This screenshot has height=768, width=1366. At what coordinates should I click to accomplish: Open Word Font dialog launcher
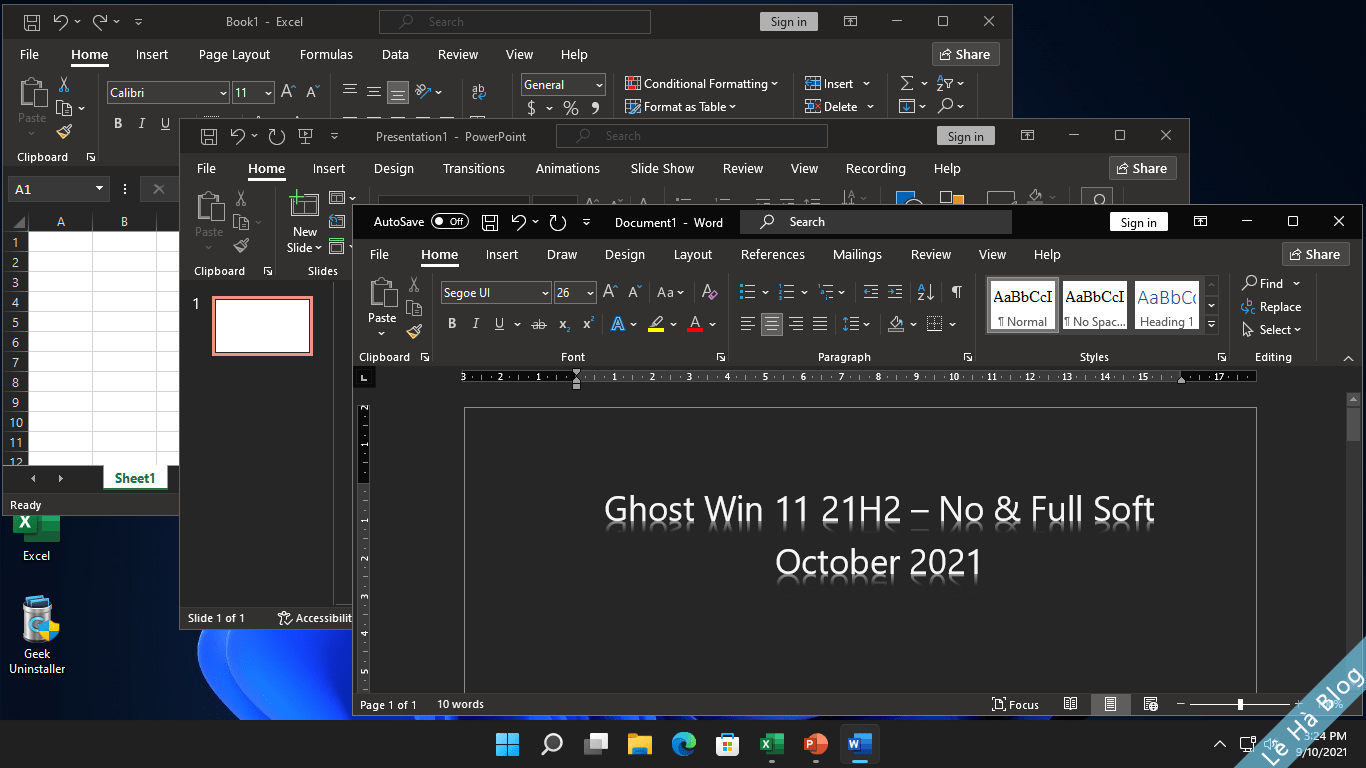click(x=721, y=357)
